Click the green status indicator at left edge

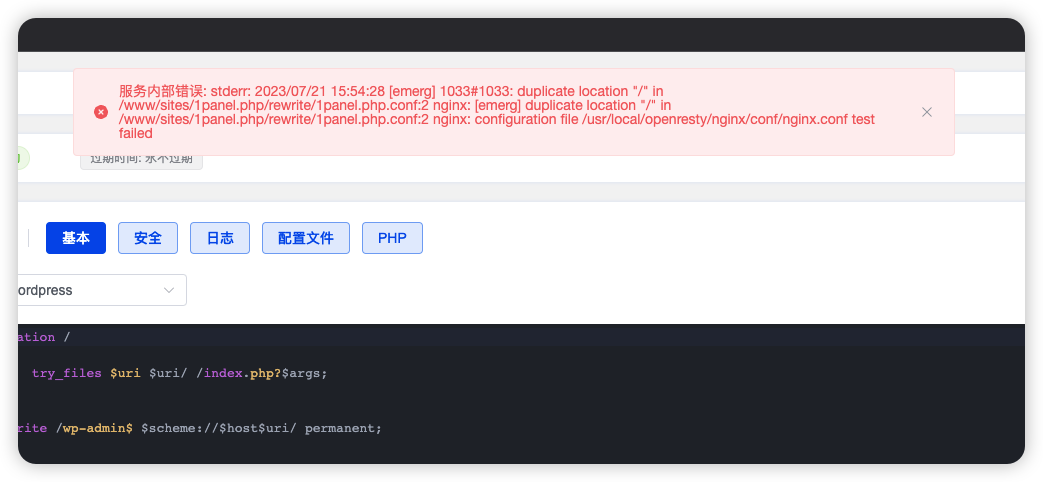(23, 158)
